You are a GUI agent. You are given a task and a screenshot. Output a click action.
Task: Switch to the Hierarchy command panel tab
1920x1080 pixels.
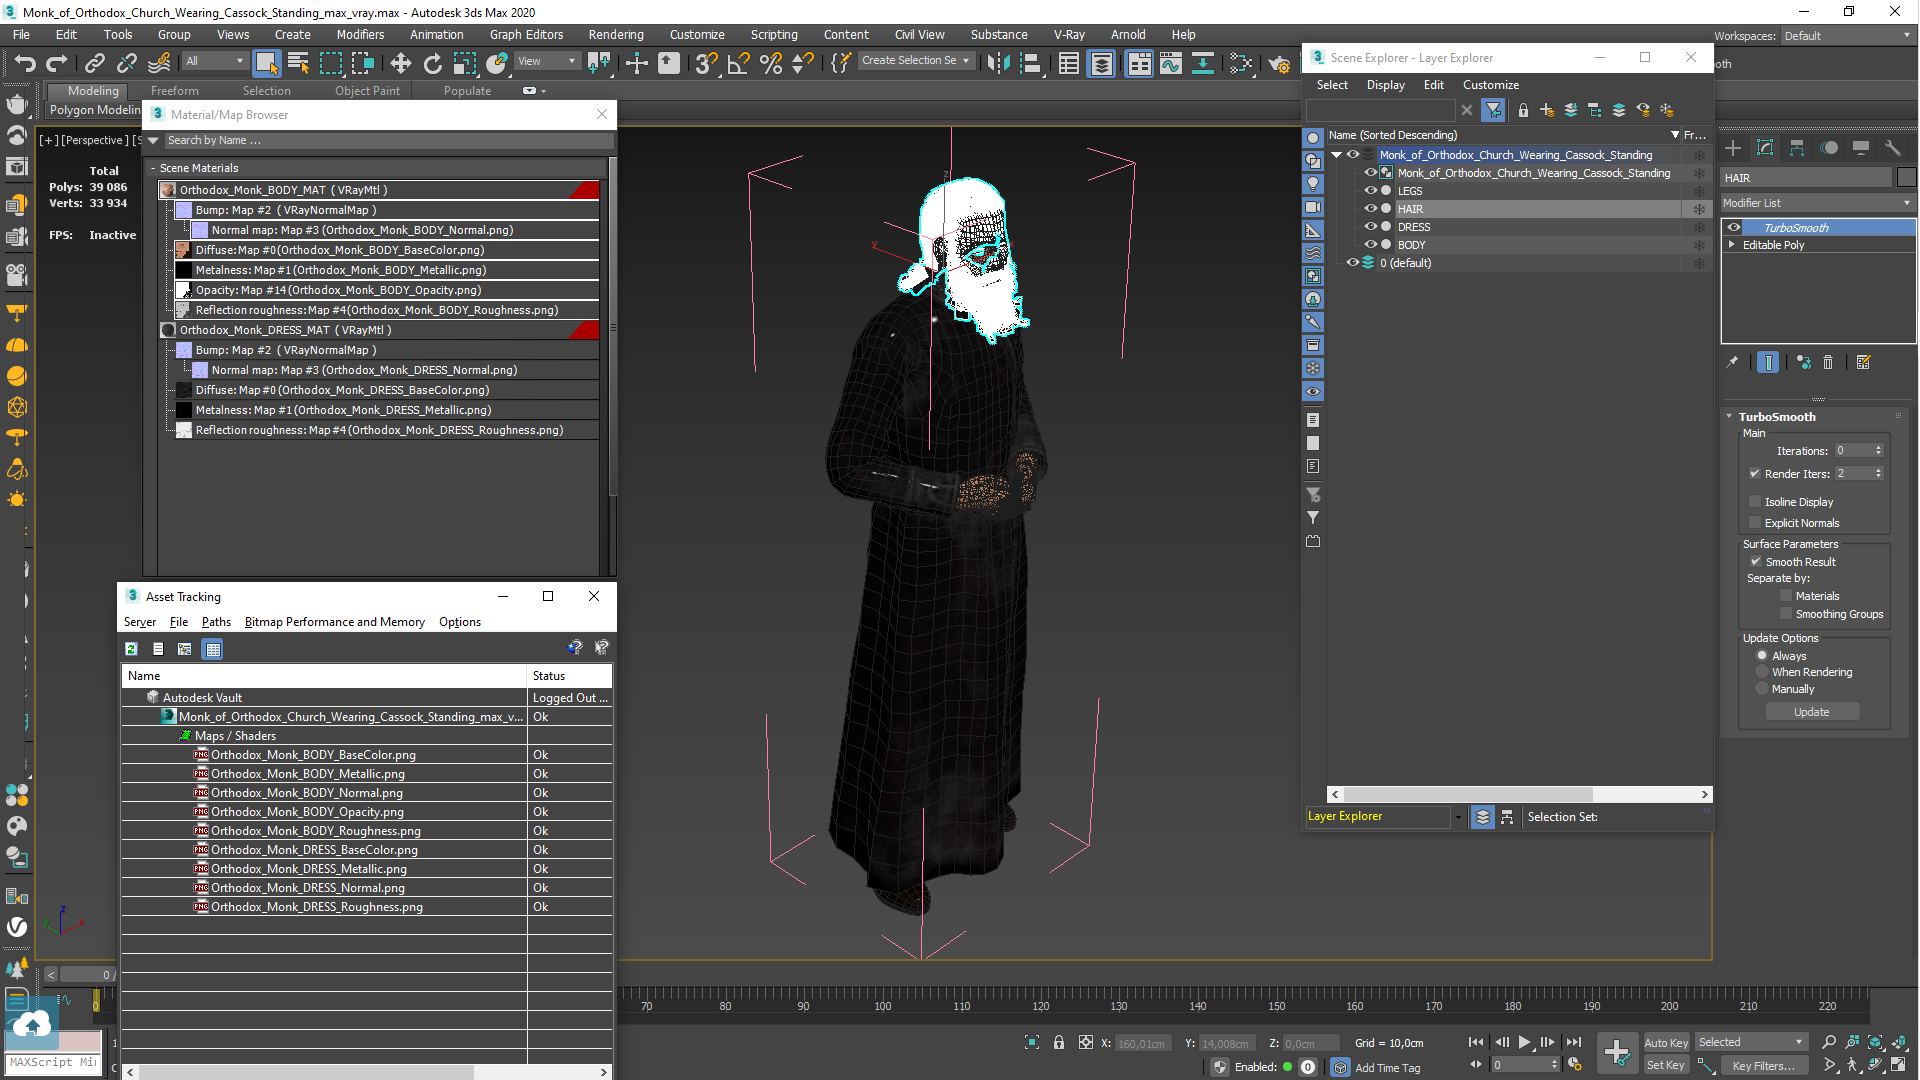point(1797,148)
